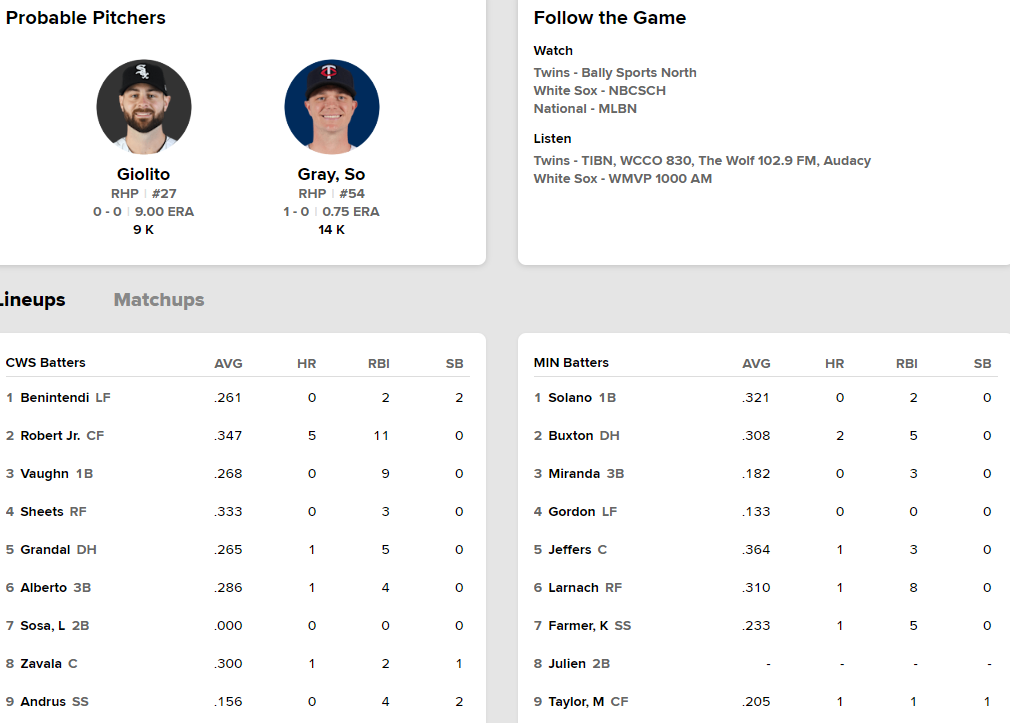
Task: Click Vaughn in the White Sox batters list
Action: pyautogui.click(x=46, y=474)
